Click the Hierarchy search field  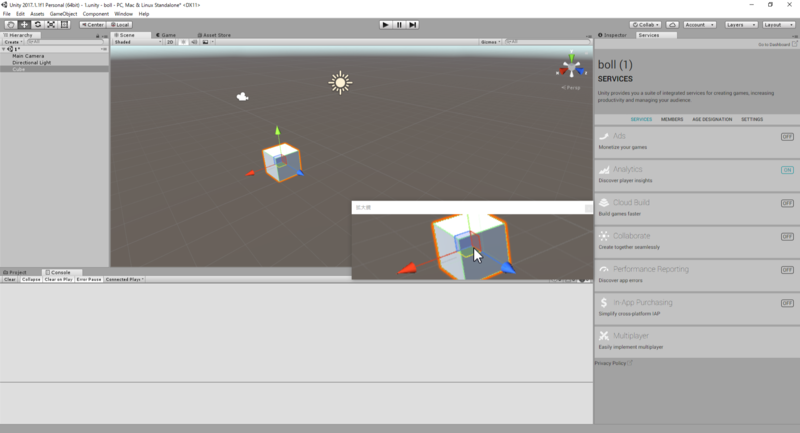coord(64,42)
